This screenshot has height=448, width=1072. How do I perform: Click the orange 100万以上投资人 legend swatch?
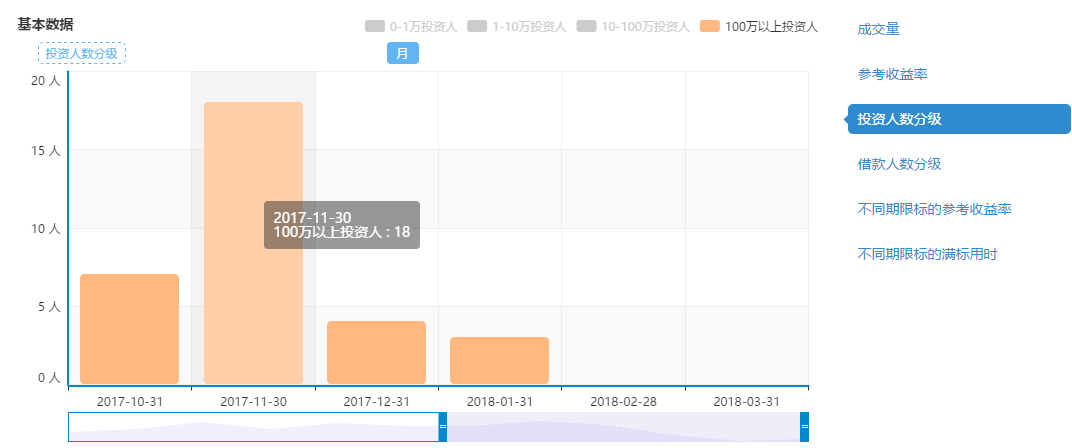710,26
